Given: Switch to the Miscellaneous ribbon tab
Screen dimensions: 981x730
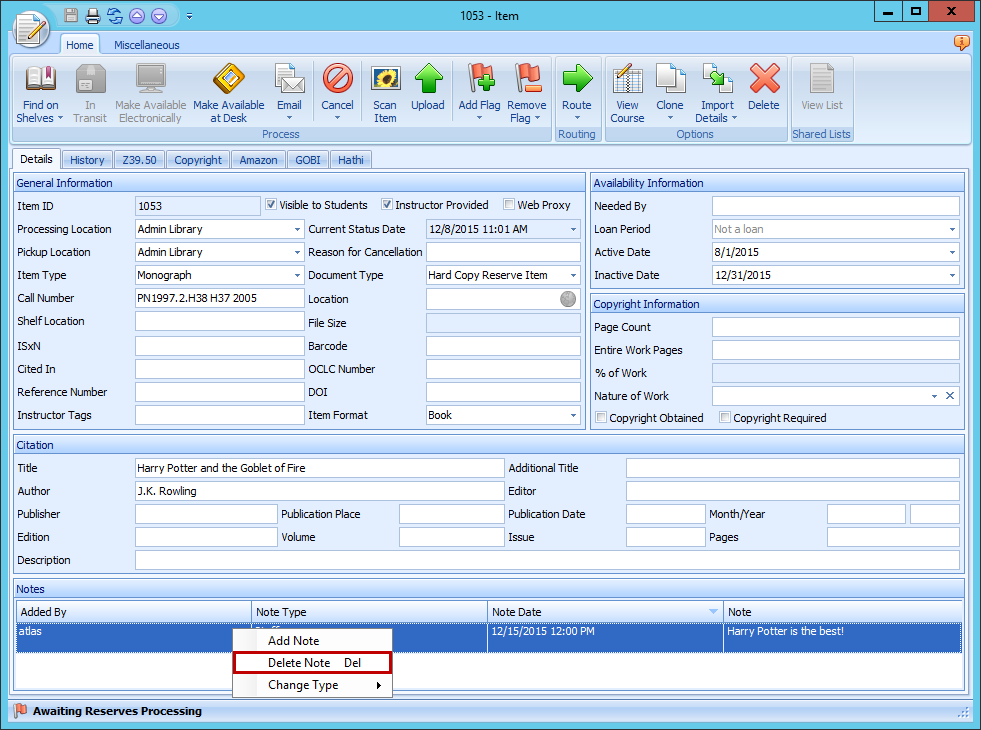Looking at the screenshot, I should click(146, 44).
